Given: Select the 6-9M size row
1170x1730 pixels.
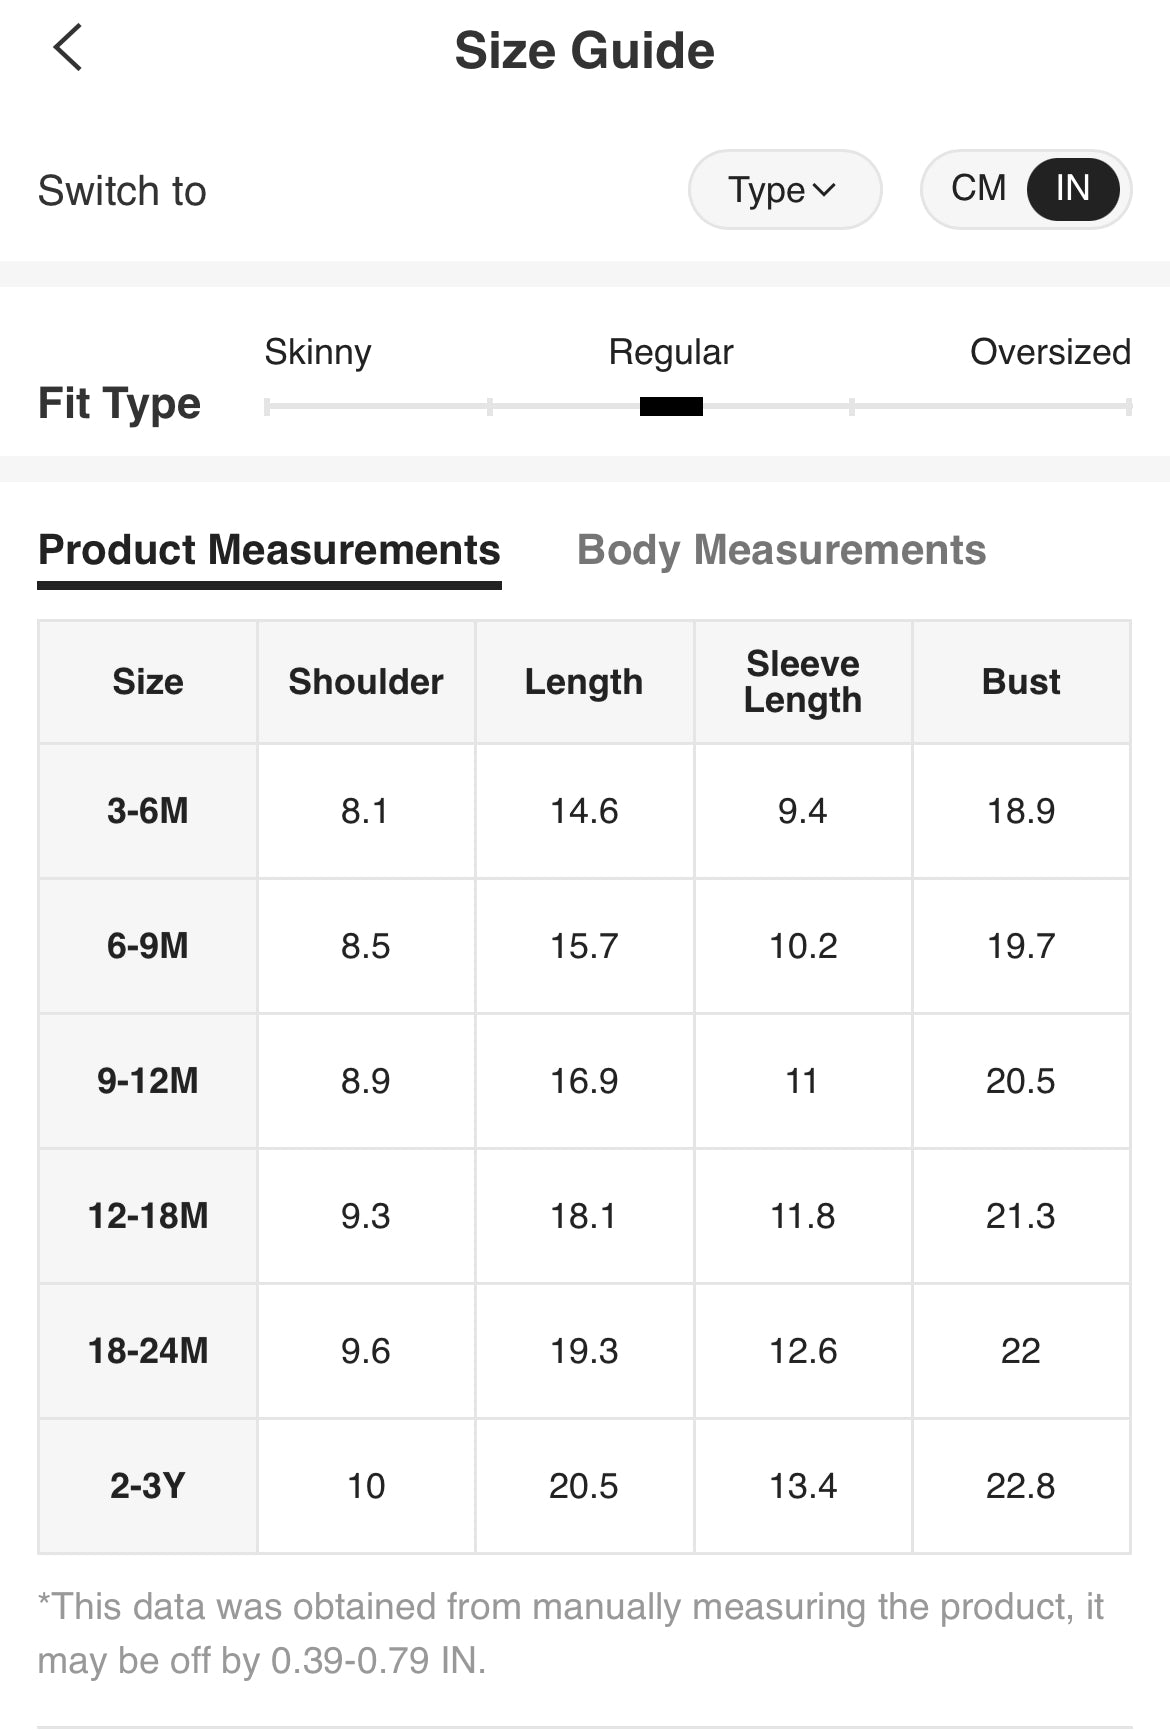Looking at the screenshot, I should point(148,946).
